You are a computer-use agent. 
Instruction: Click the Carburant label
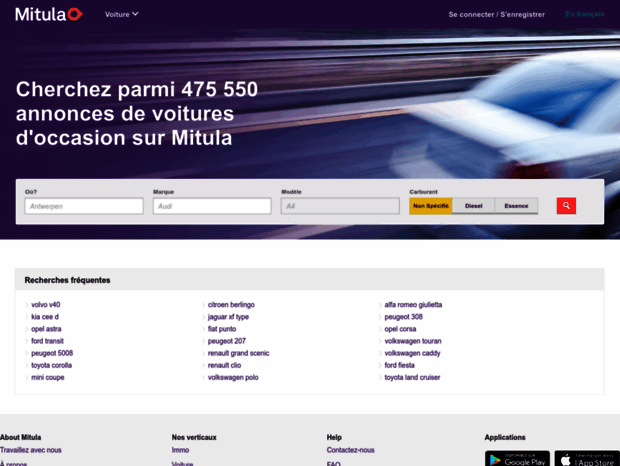[x=423, y=192]
